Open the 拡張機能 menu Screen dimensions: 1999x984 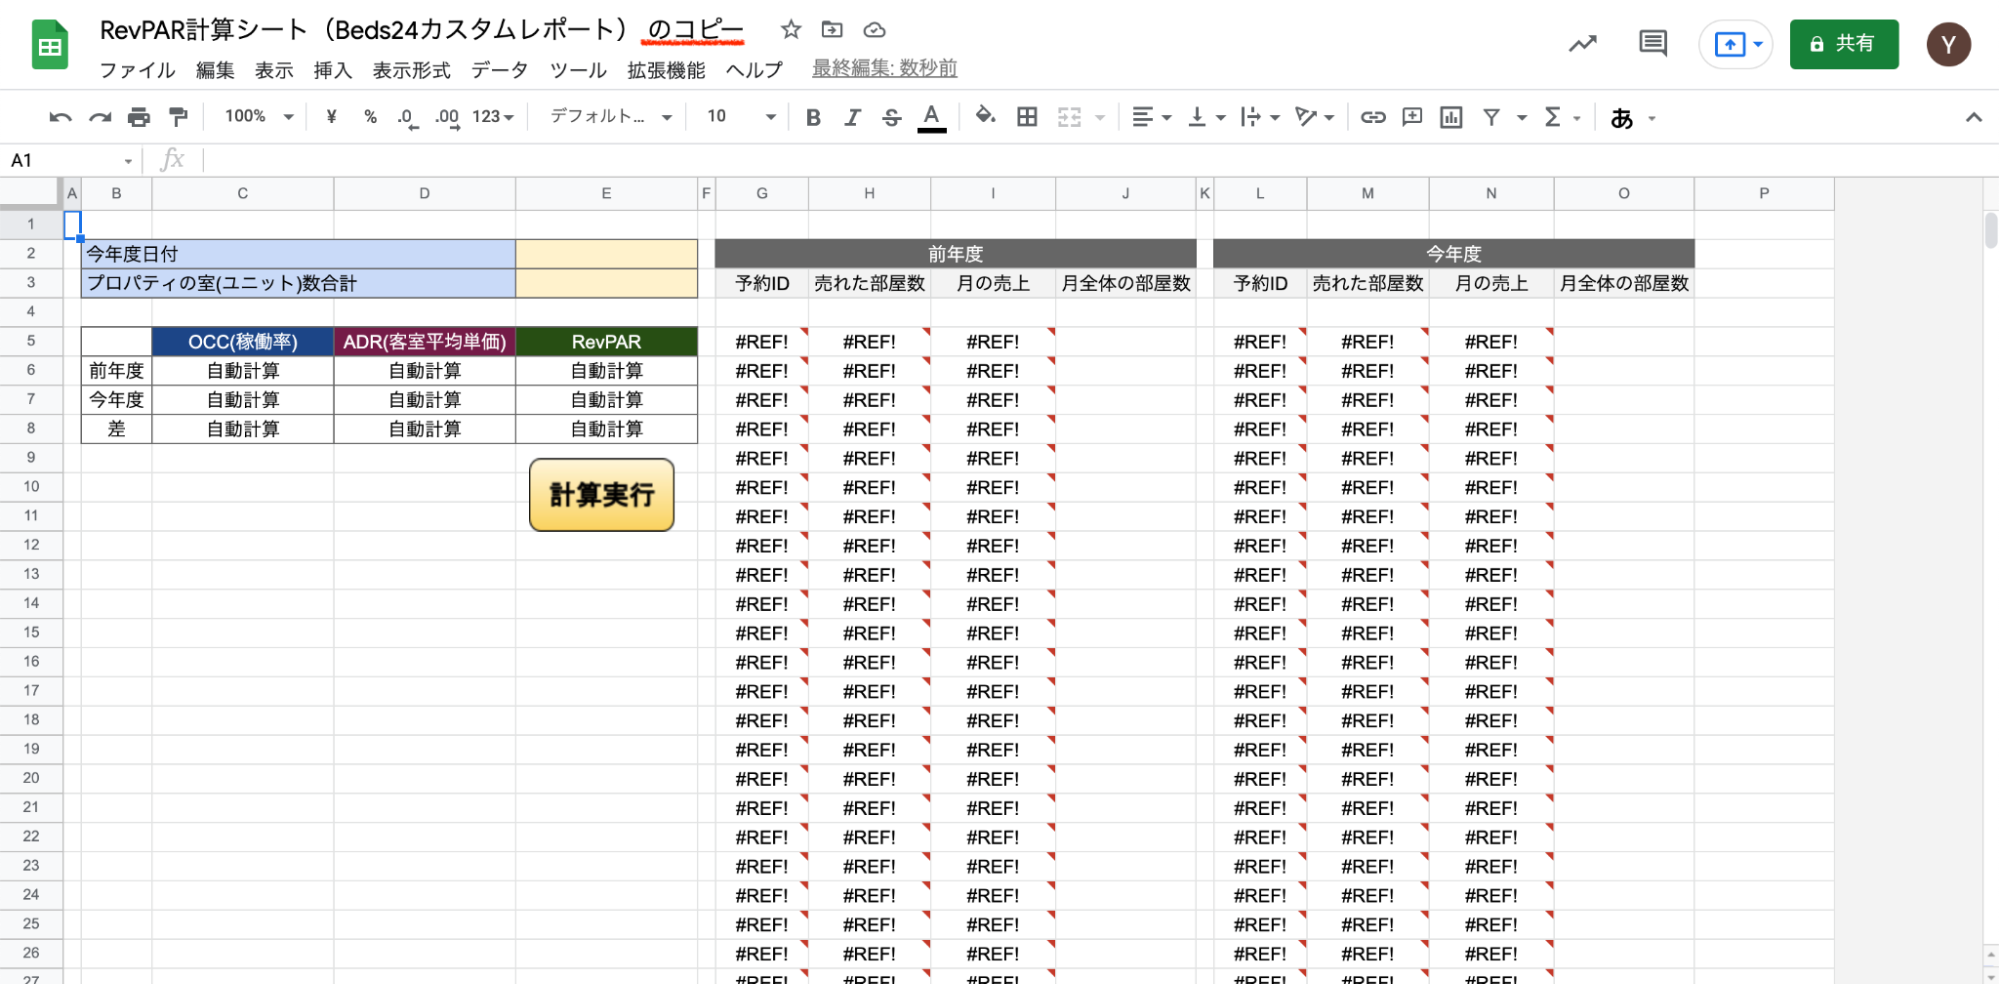pos(666,70)
